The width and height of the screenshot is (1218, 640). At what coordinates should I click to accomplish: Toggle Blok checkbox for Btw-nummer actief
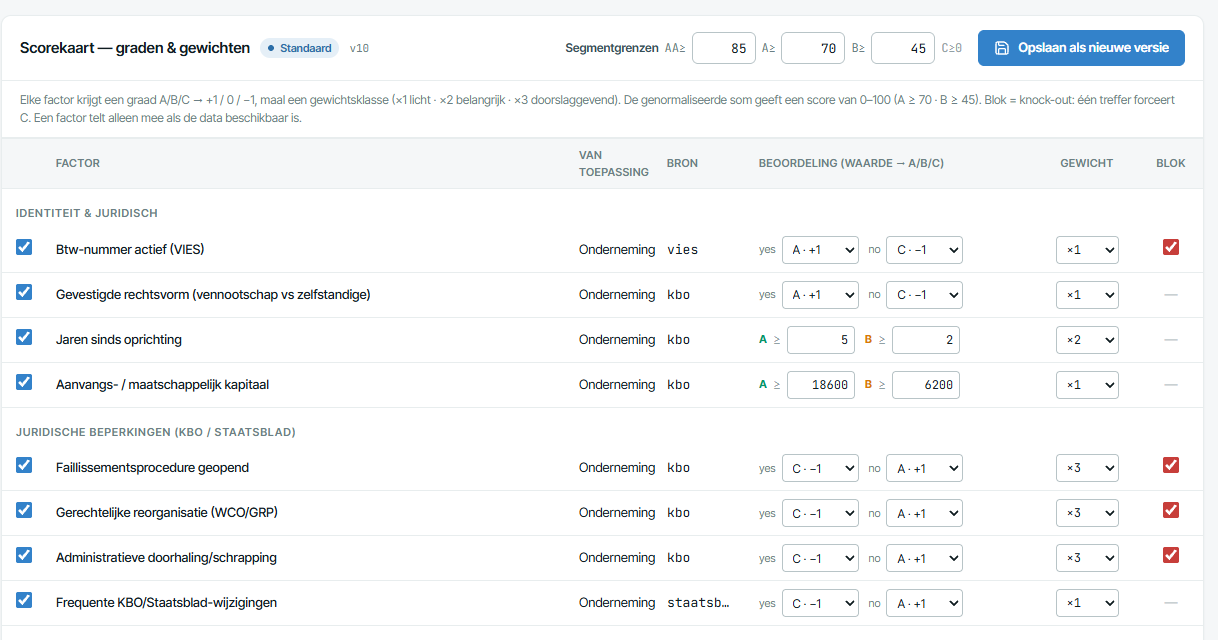(x=1171, y=247)
